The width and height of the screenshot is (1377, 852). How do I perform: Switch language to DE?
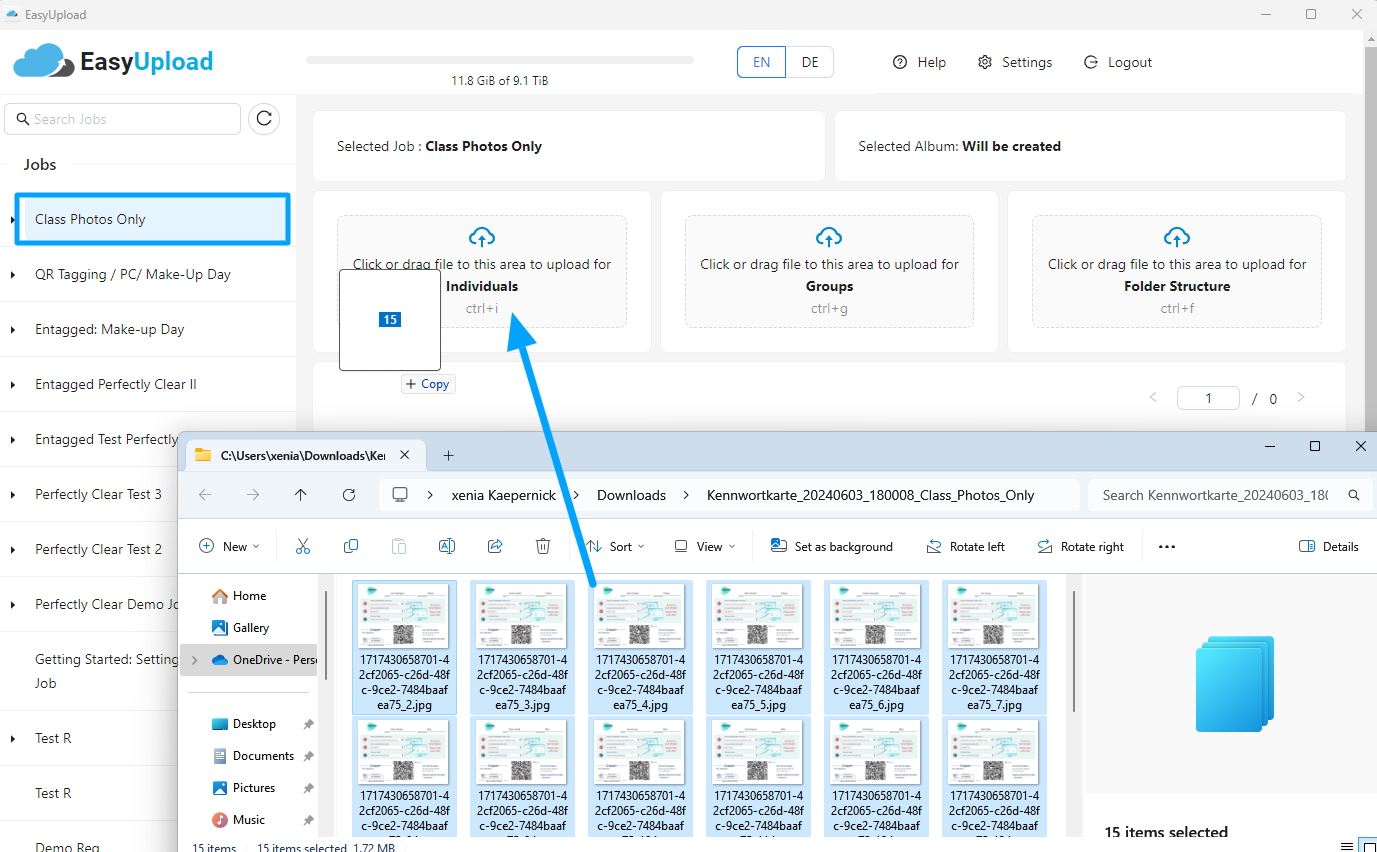coord(810,62)
